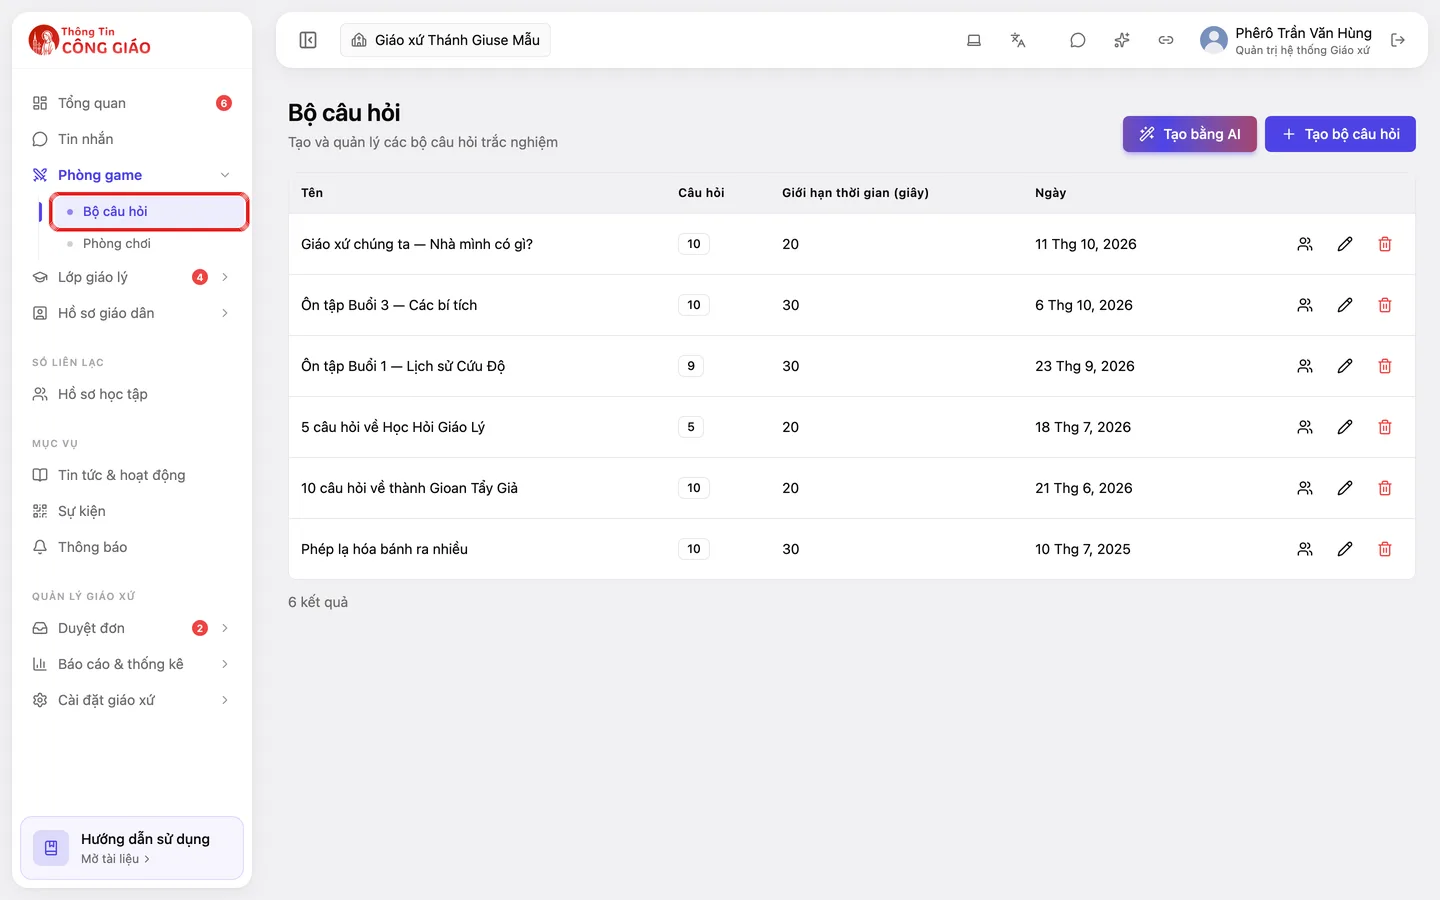The width and height of the screenshot is (1440, 900).
Task: Open the Hướng dẫn sử dụng guide
Action: coord(132,848)
